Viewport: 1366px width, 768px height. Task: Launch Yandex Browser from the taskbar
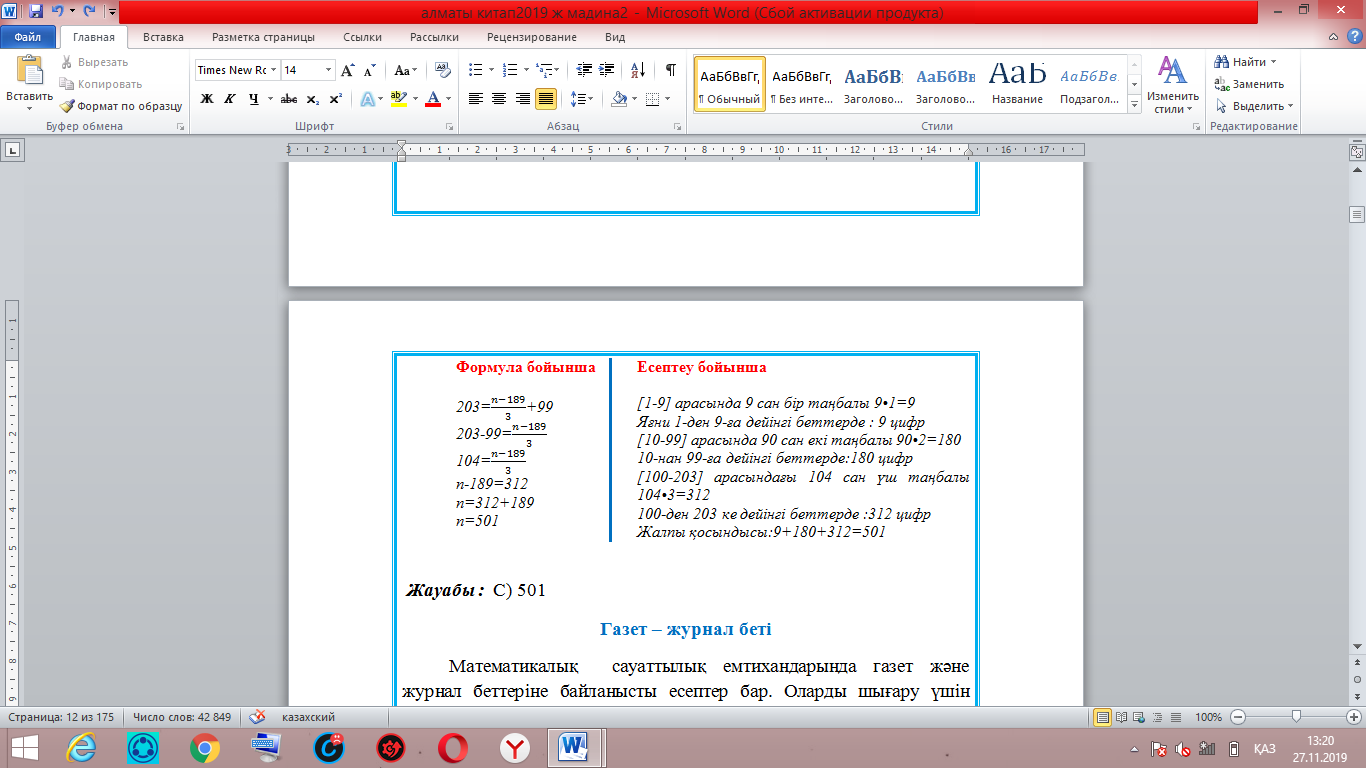[x=515, y=748]
